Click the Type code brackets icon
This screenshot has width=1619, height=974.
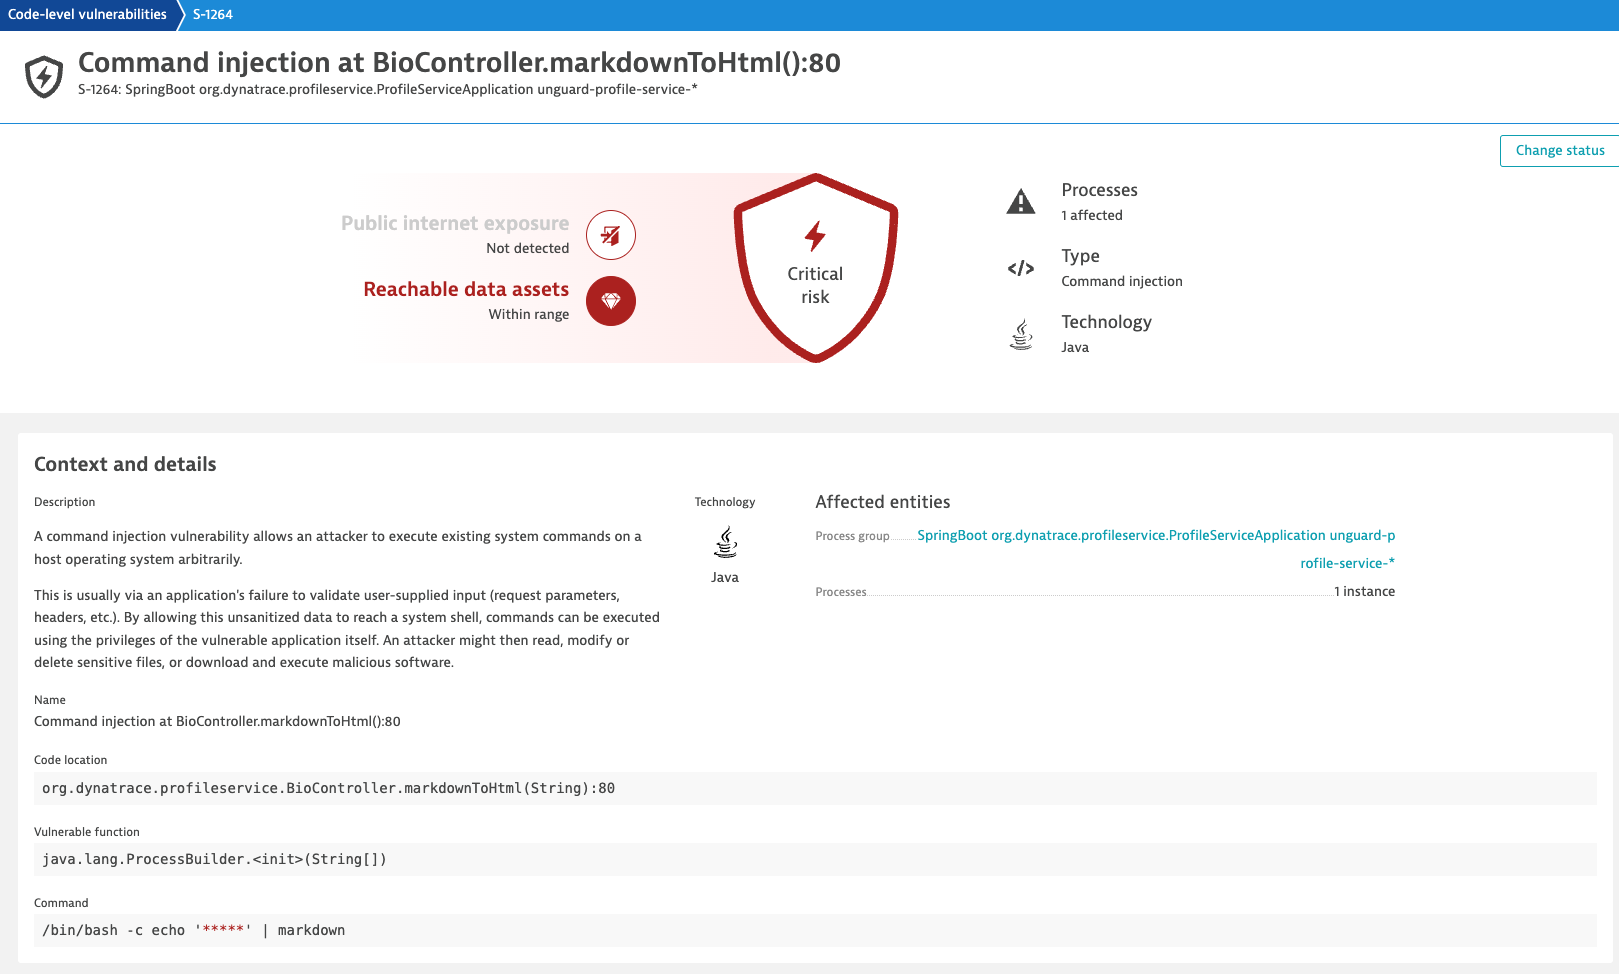point(1021,268)
